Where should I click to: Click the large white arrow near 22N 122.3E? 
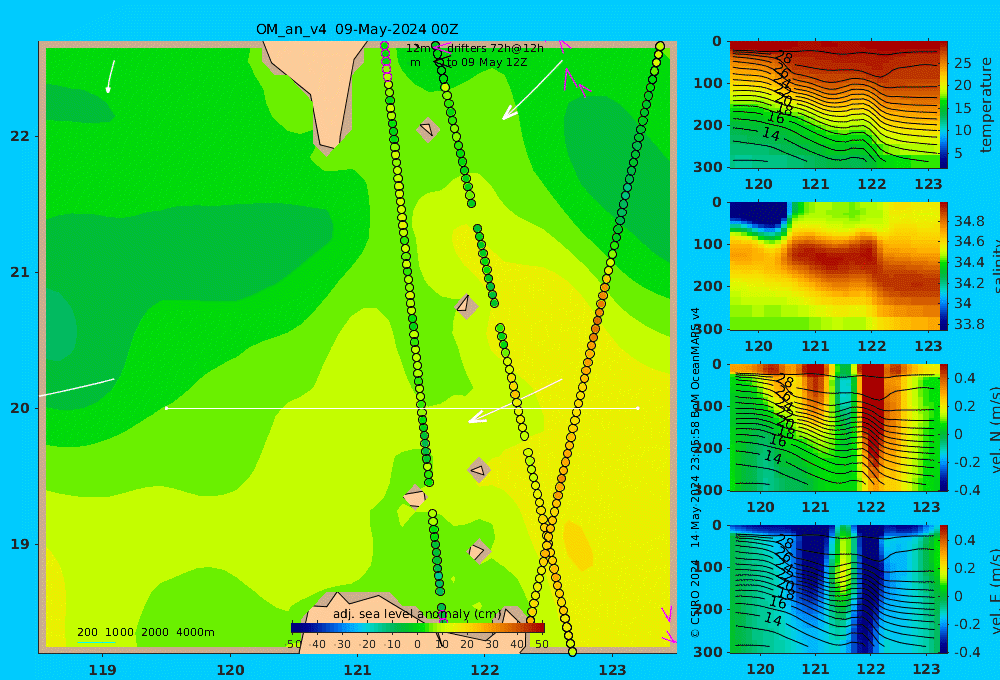pos(533,90)
